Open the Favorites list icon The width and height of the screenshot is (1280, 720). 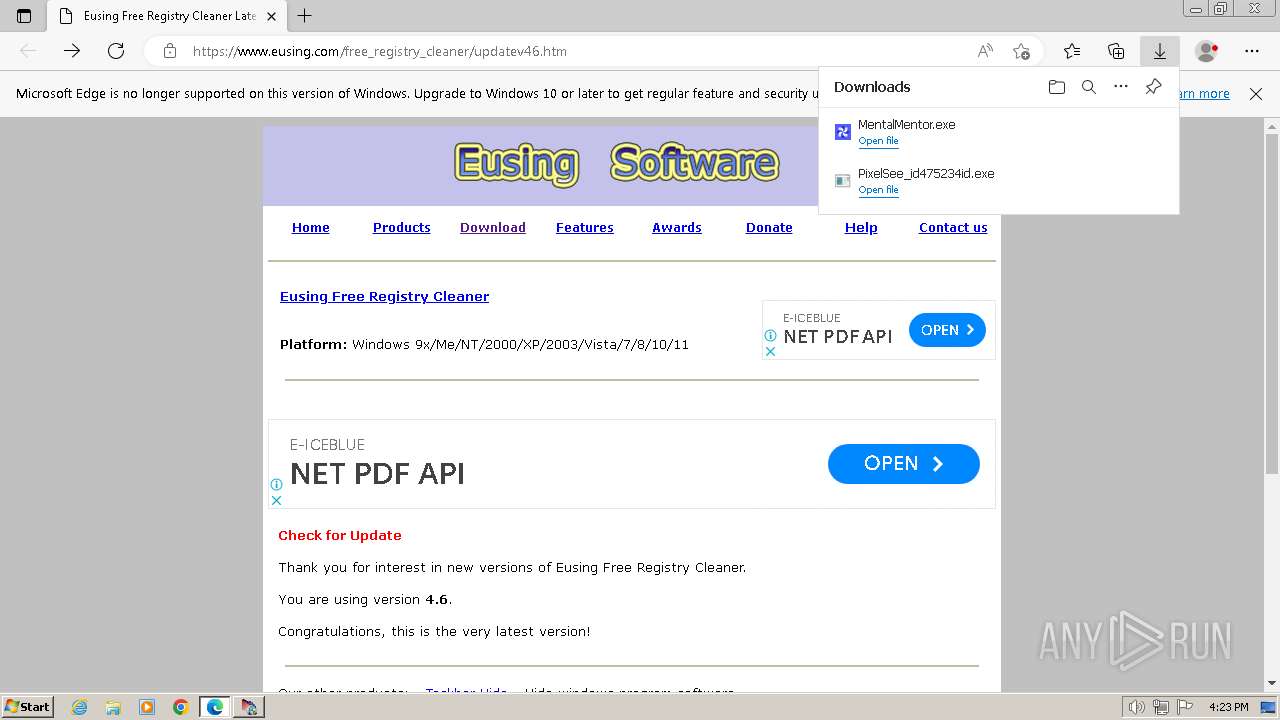pos(1072,51)
